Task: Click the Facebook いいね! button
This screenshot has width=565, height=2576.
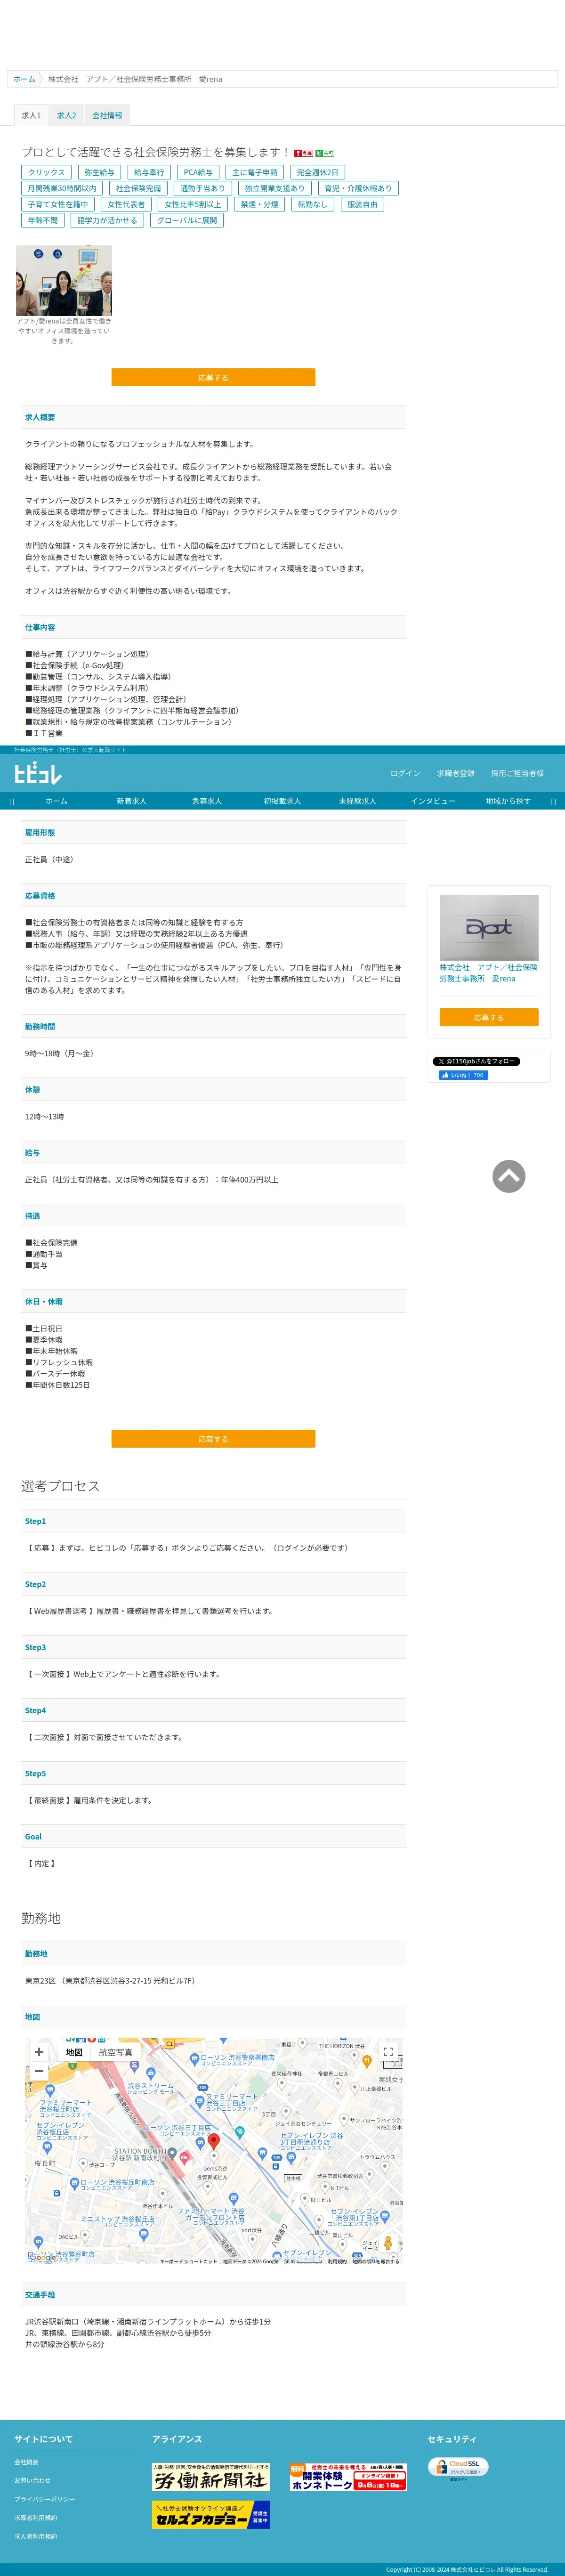Action: click(463, 1075)
